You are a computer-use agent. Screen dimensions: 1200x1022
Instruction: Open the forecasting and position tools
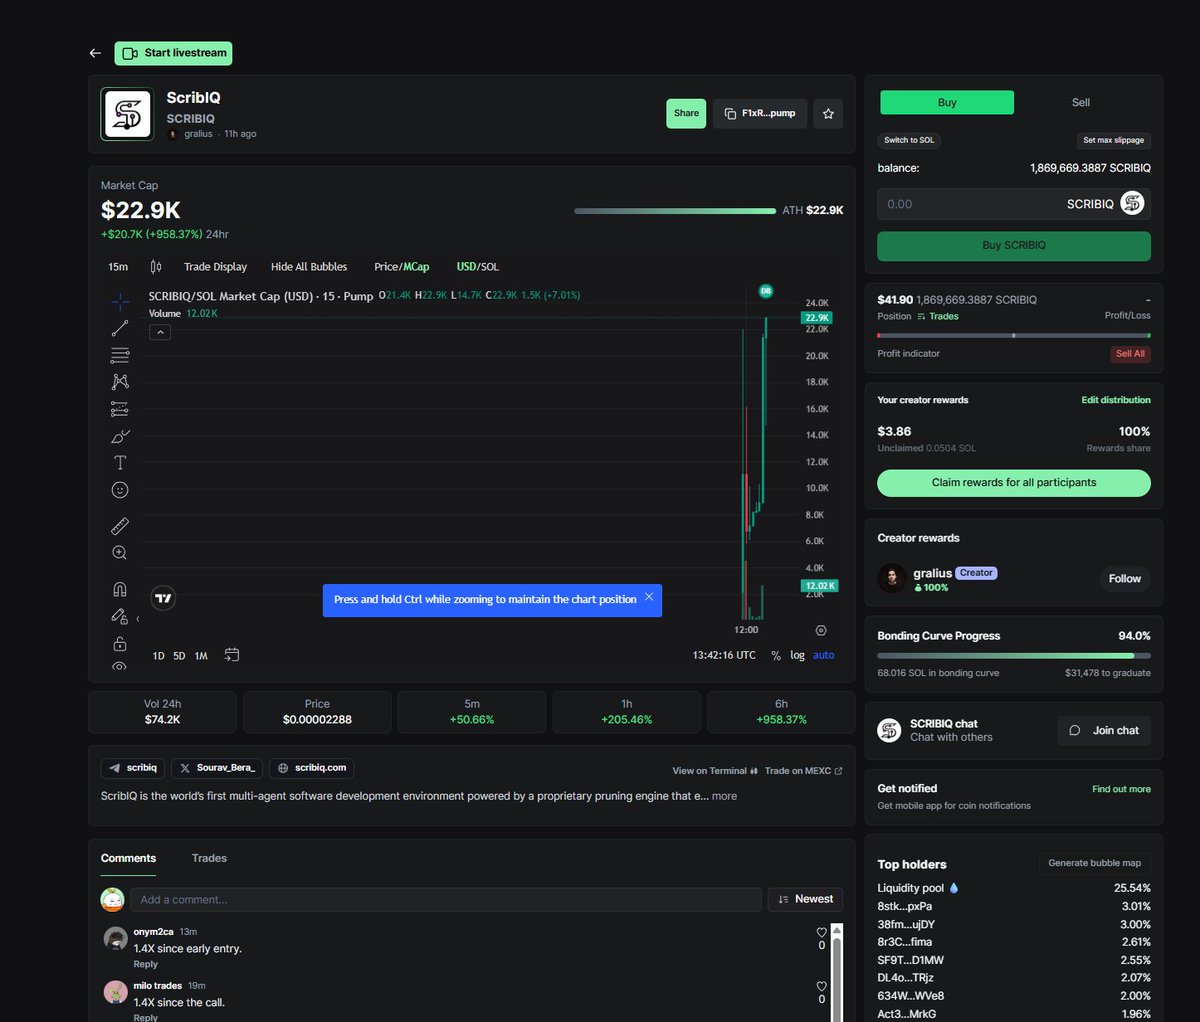[x=120, y=409]
